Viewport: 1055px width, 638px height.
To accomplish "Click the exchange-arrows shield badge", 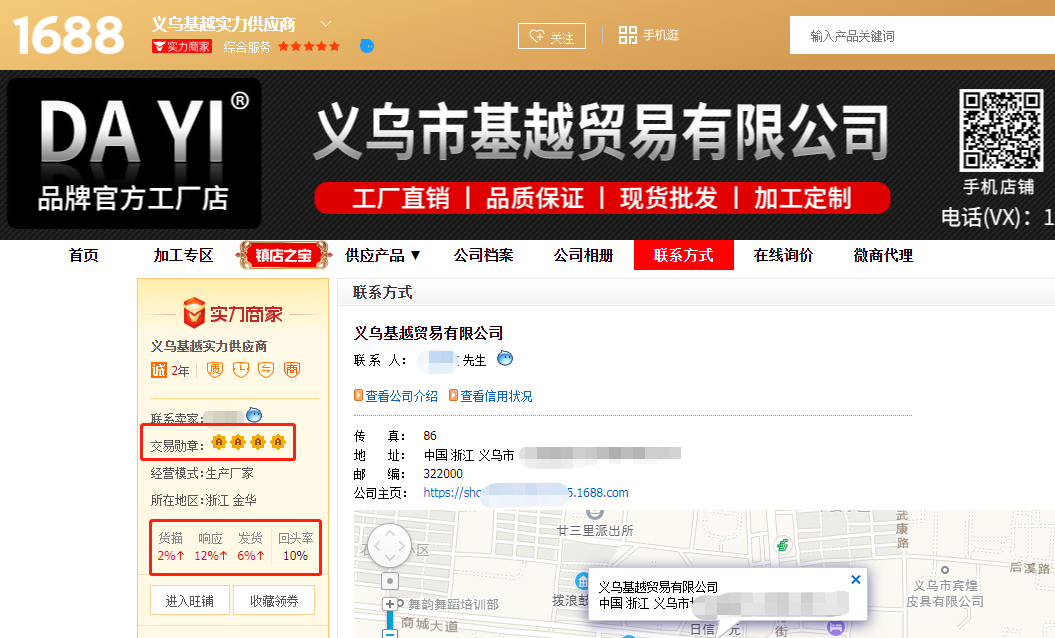I will coord(266,369).
